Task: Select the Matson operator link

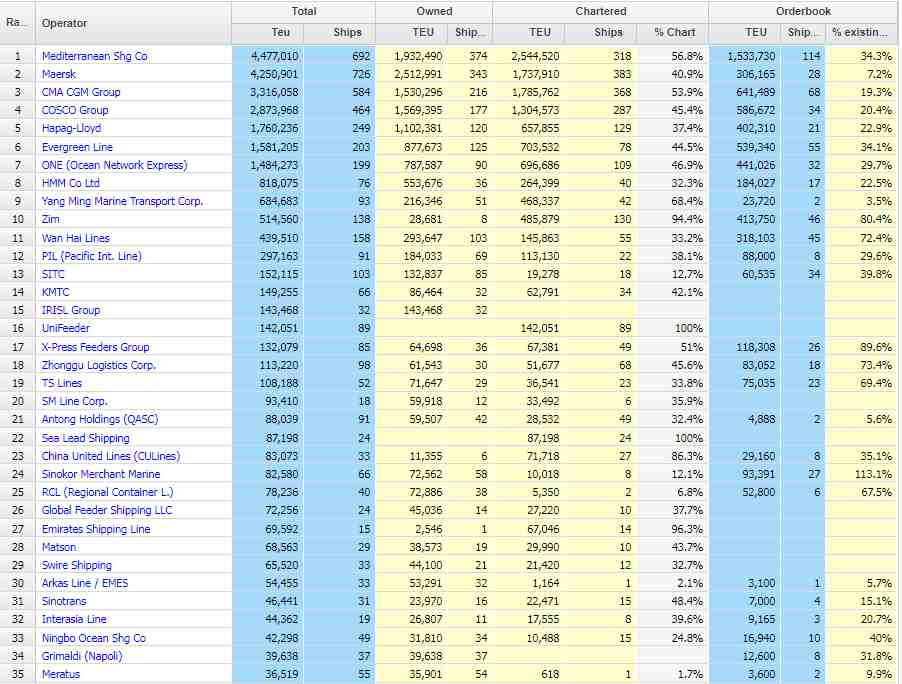Action: (59, 547)
